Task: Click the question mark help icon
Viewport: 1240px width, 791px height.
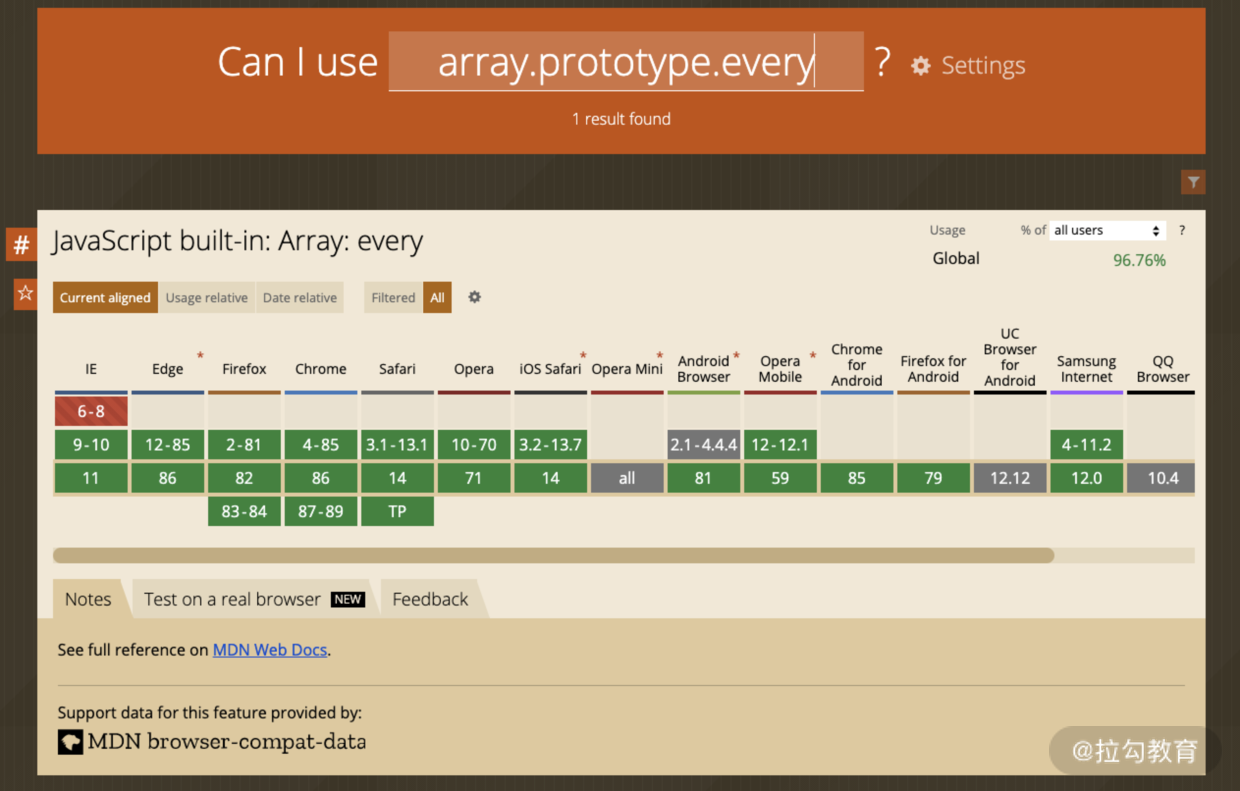Action: pos(1182,230)
